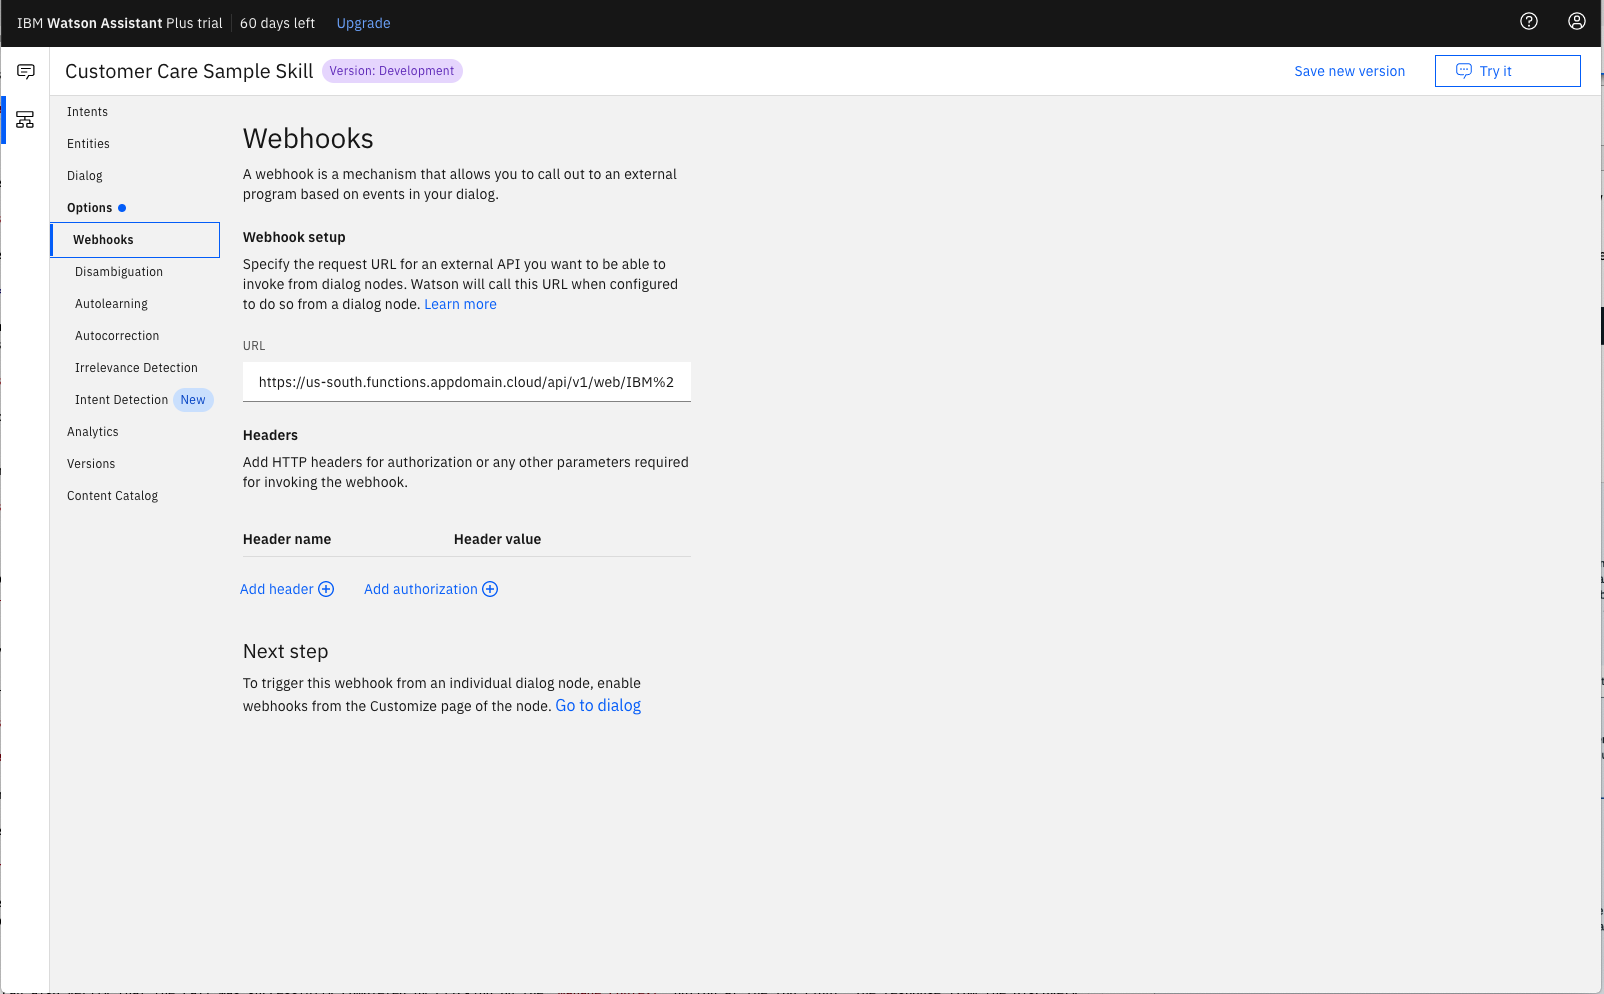The height and width of the screenshot is (994, 1604).
Task: Go to the Analytics section
Action: click(x=93, y=432)
